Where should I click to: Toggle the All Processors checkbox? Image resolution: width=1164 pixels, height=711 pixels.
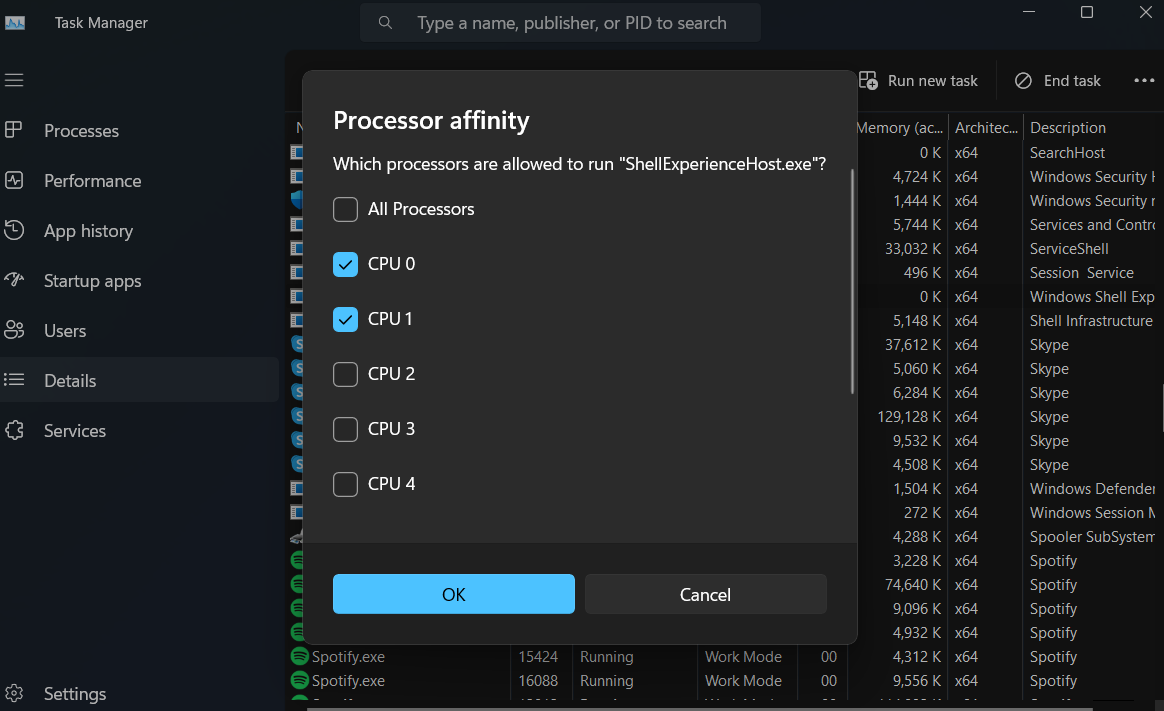345,209
